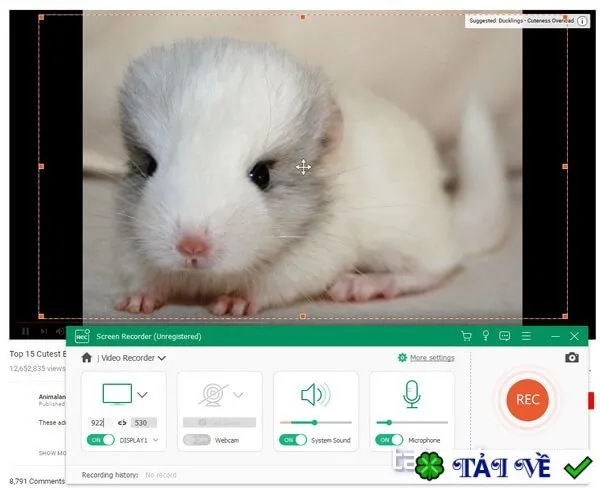This screenshot has height=488, width=600.
Task: Open the hamburger menu icon
Action: point(526,336)
